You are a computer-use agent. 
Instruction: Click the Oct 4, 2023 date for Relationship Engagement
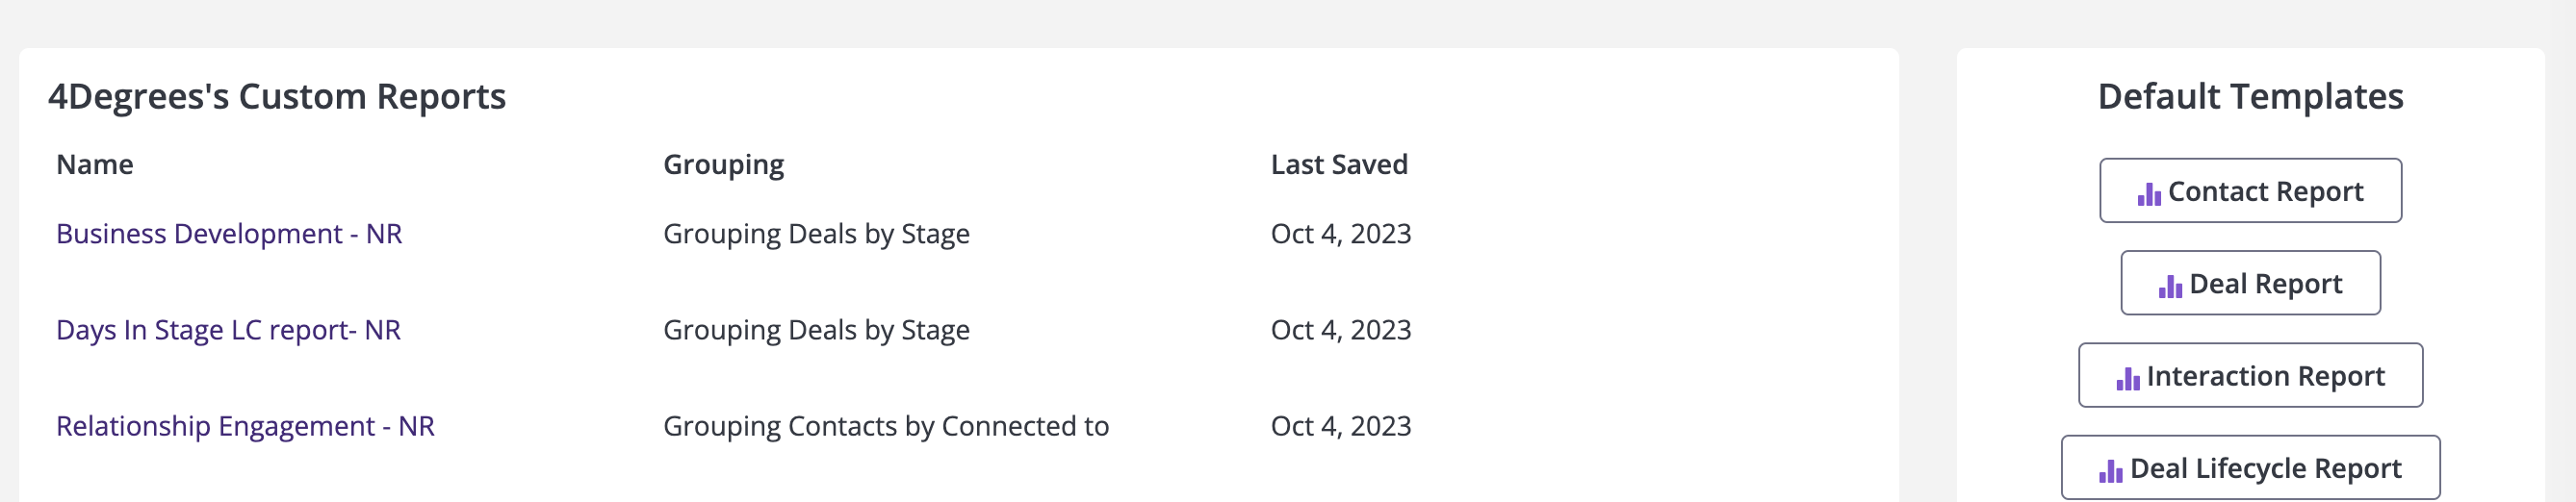(1341, 426)
